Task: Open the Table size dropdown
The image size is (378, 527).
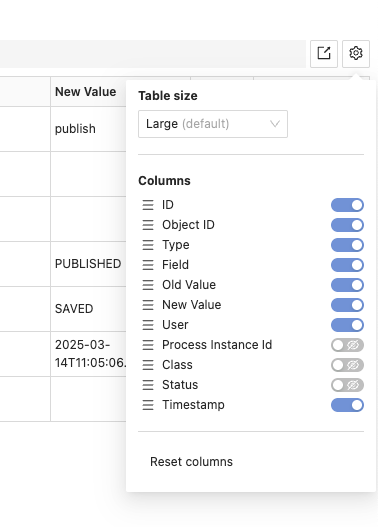Action: tap(213, 124)
